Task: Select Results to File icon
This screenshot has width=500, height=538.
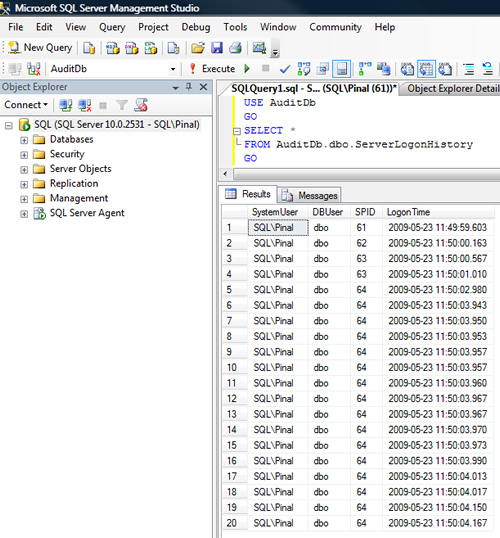Action: tap(445, 69)
